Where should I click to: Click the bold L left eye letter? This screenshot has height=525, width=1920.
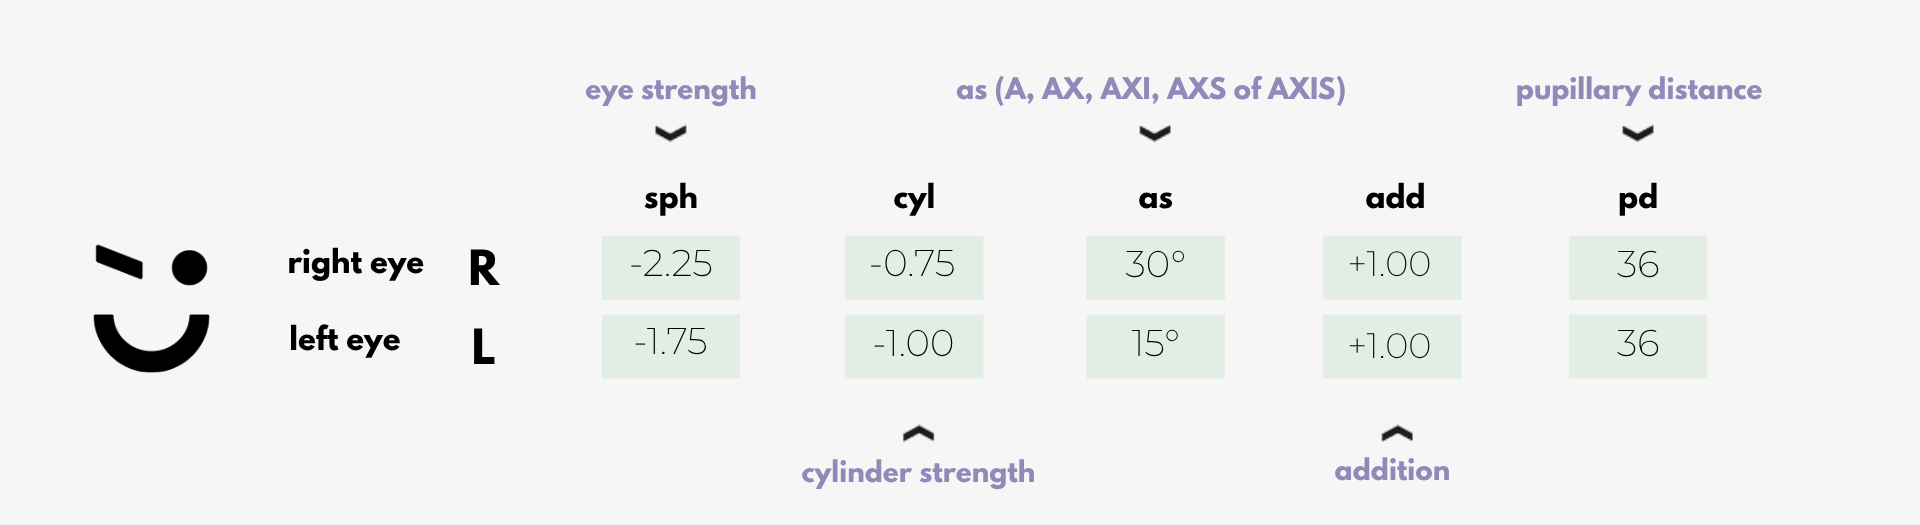pos(483,347)
